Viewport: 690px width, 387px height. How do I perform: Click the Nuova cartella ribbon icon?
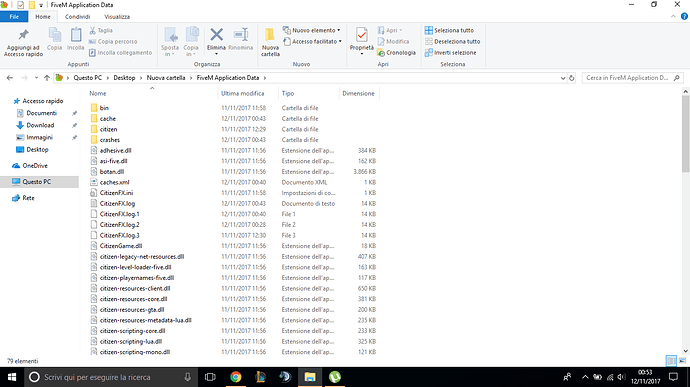[270, 34]
